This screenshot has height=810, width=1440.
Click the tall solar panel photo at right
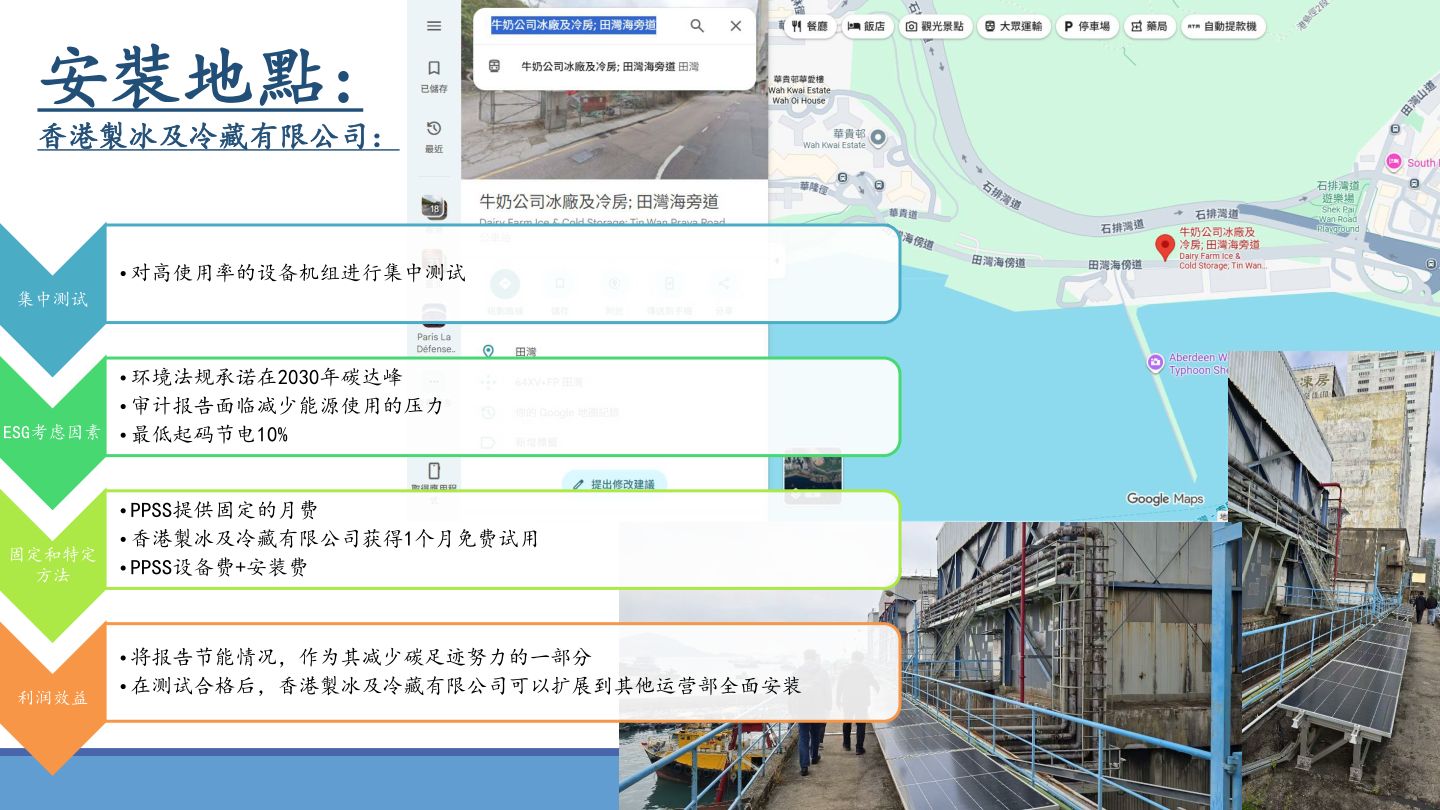click(x=1334, y=580)
